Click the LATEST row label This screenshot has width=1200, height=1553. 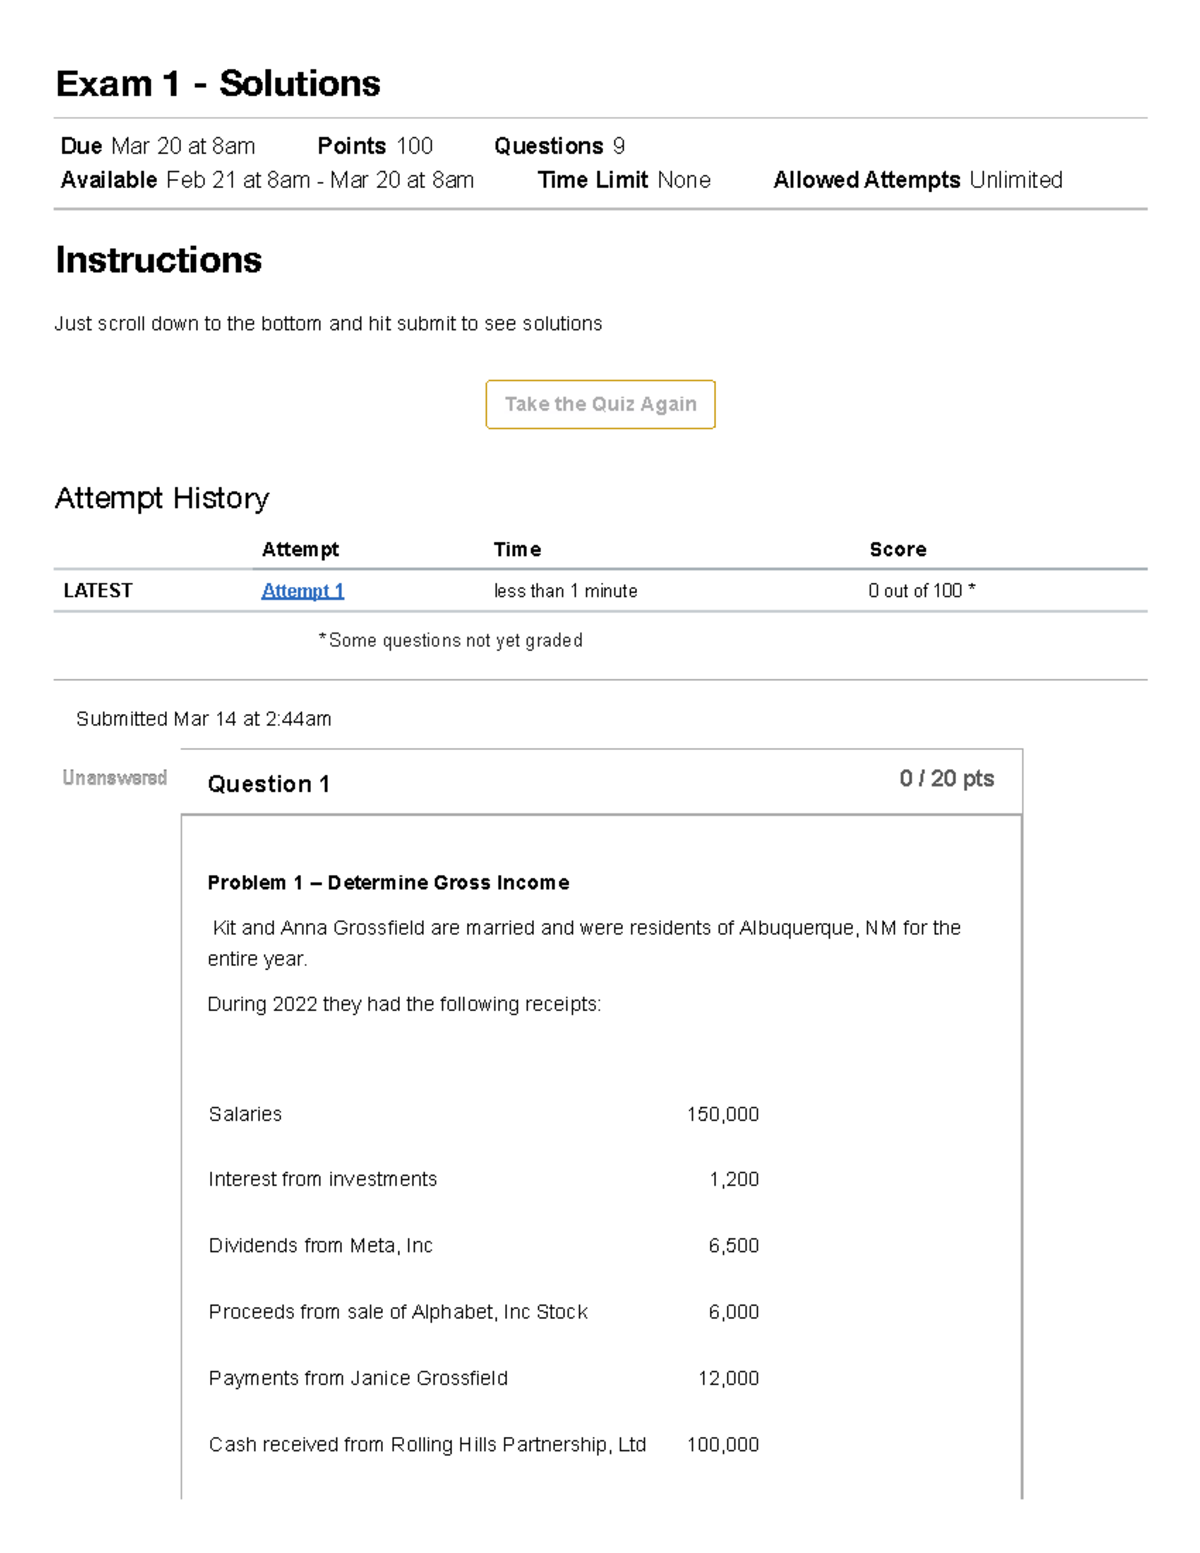pyautogui.click(x=98, y=591)
